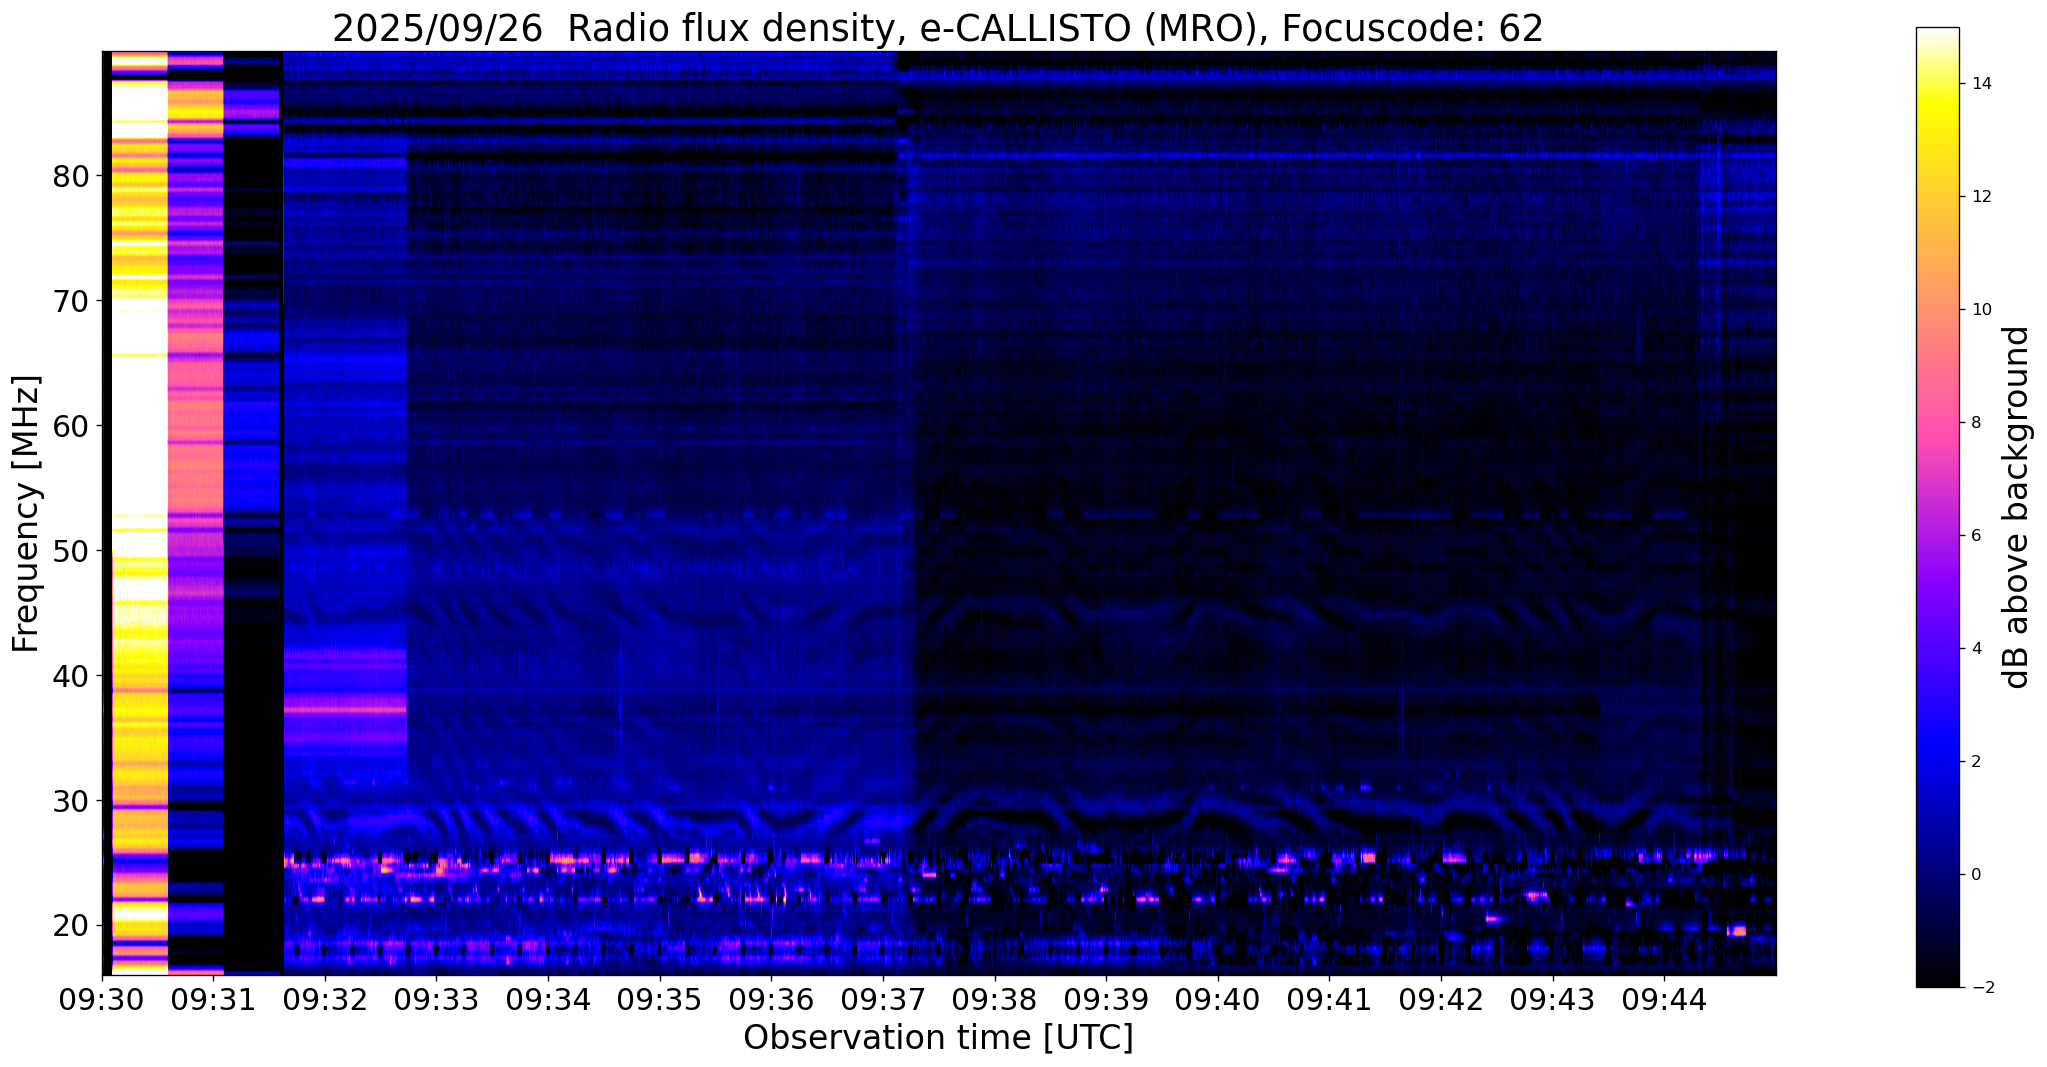Click the 09:31 time tick label
2047x1067 pixels.
pyautogui.click(x=214, y=998)
